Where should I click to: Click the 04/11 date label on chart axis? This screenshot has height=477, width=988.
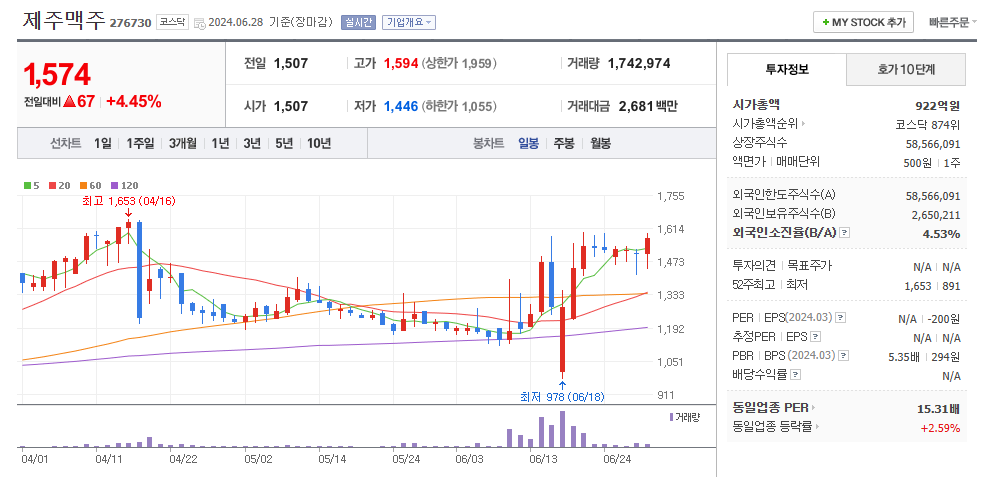pyautogui.click(x=108, y=459)
